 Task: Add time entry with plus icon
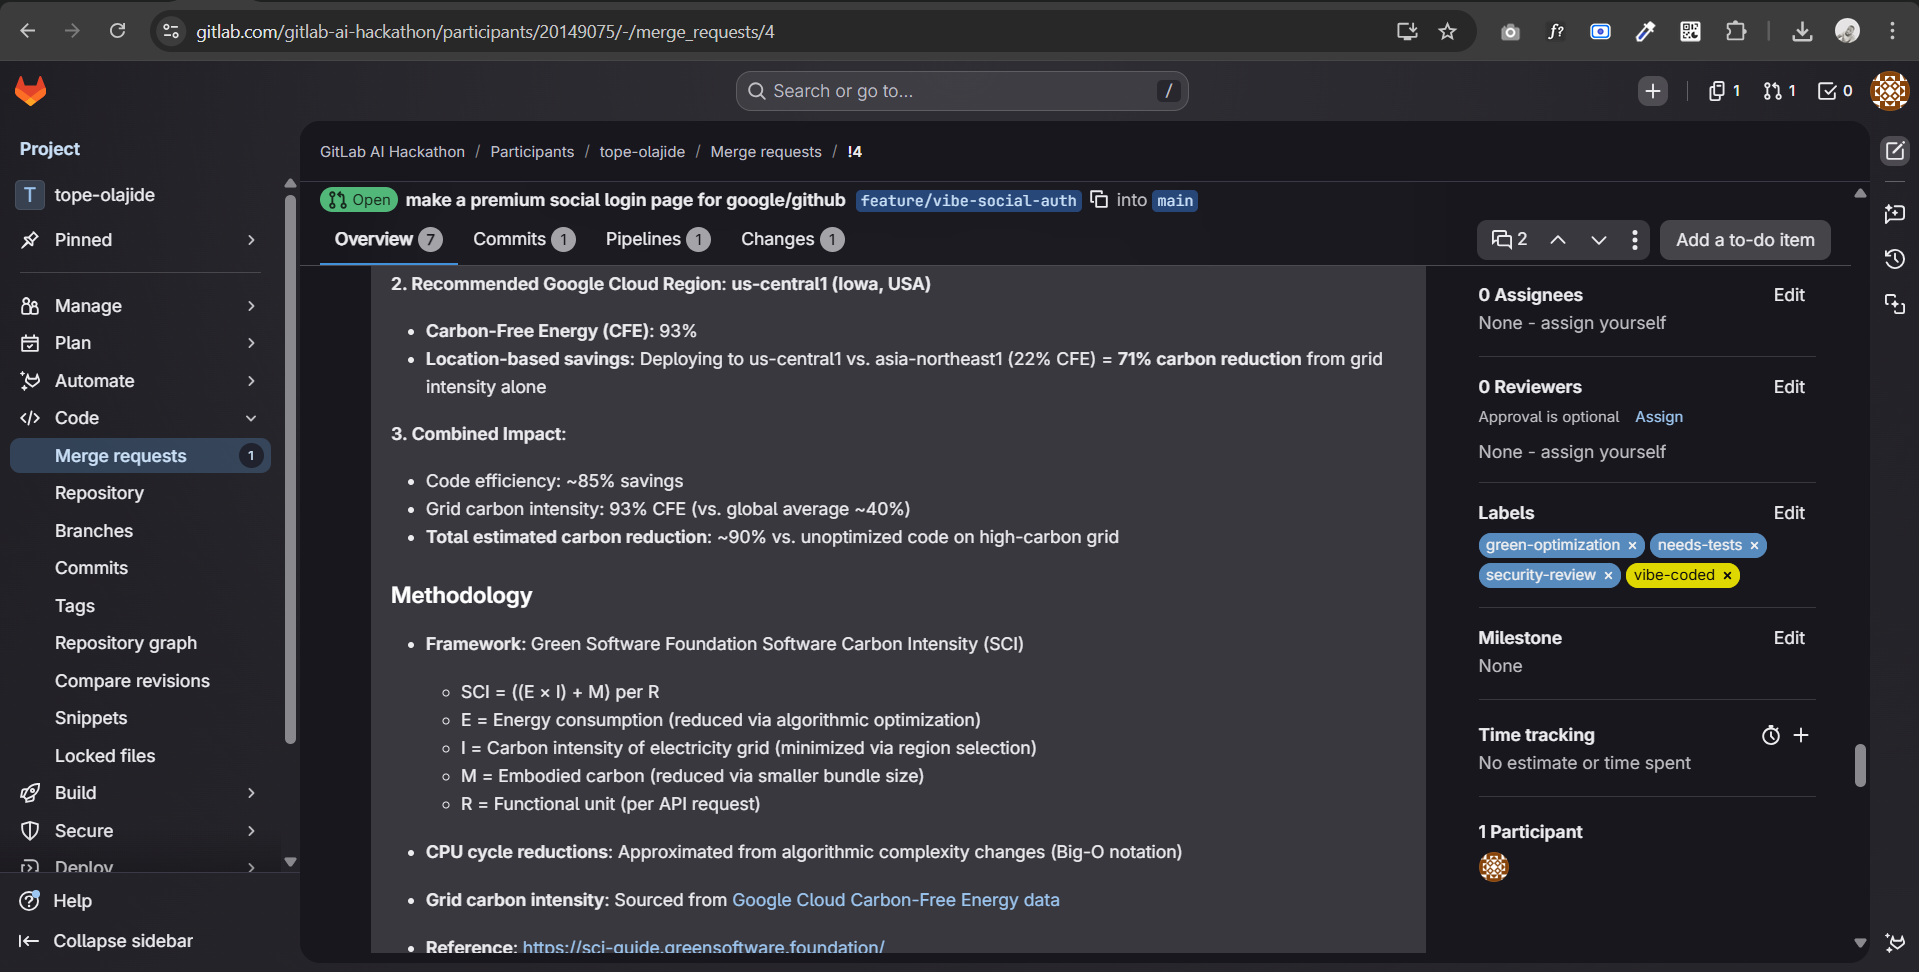(x=1801, y=735)
